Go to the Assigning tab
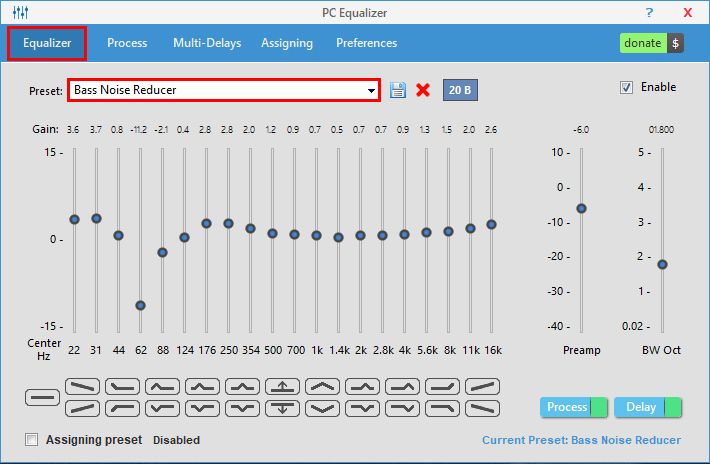The height and width of the screenshot is (464, 710). coord(287,43)
